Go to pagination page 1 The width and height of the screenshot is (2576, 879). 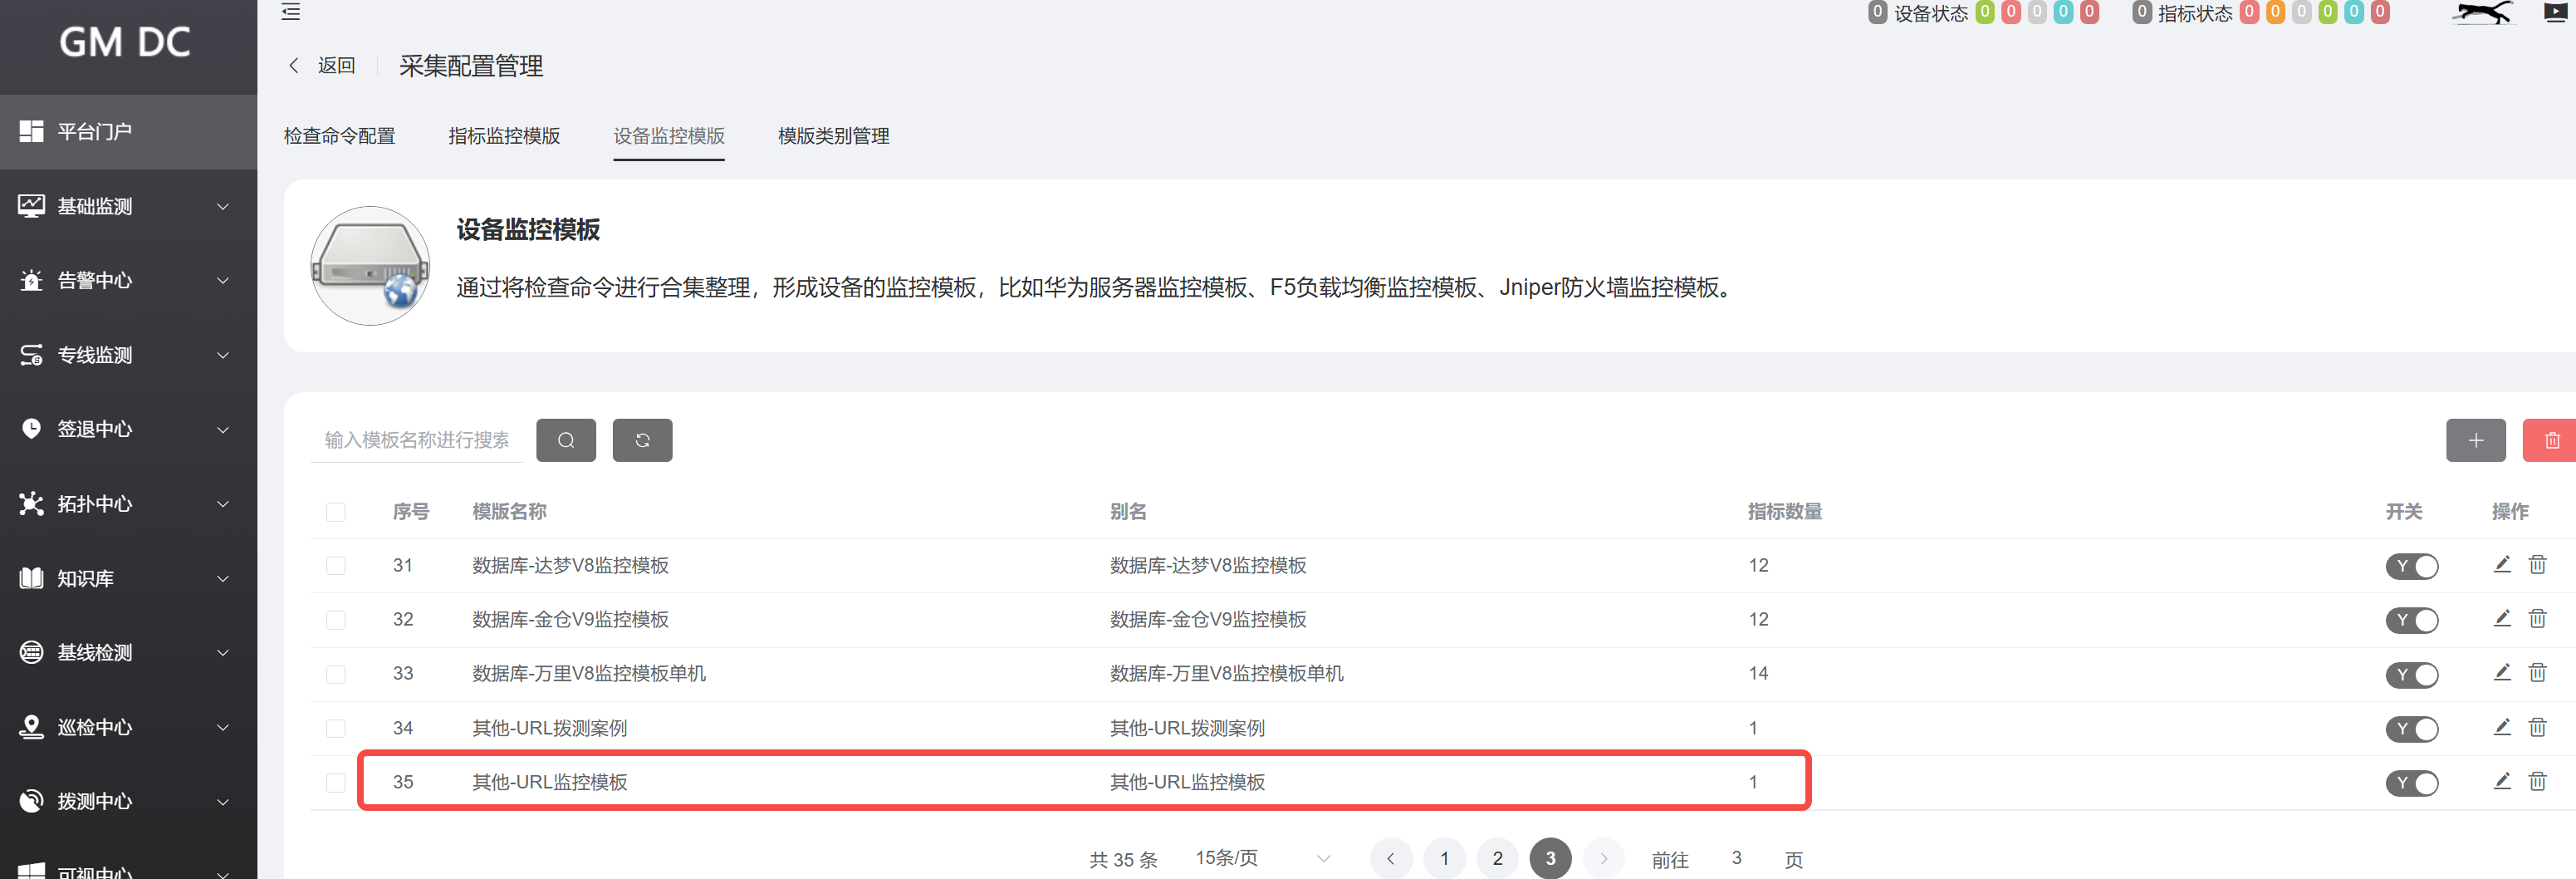coord(1444,858)
